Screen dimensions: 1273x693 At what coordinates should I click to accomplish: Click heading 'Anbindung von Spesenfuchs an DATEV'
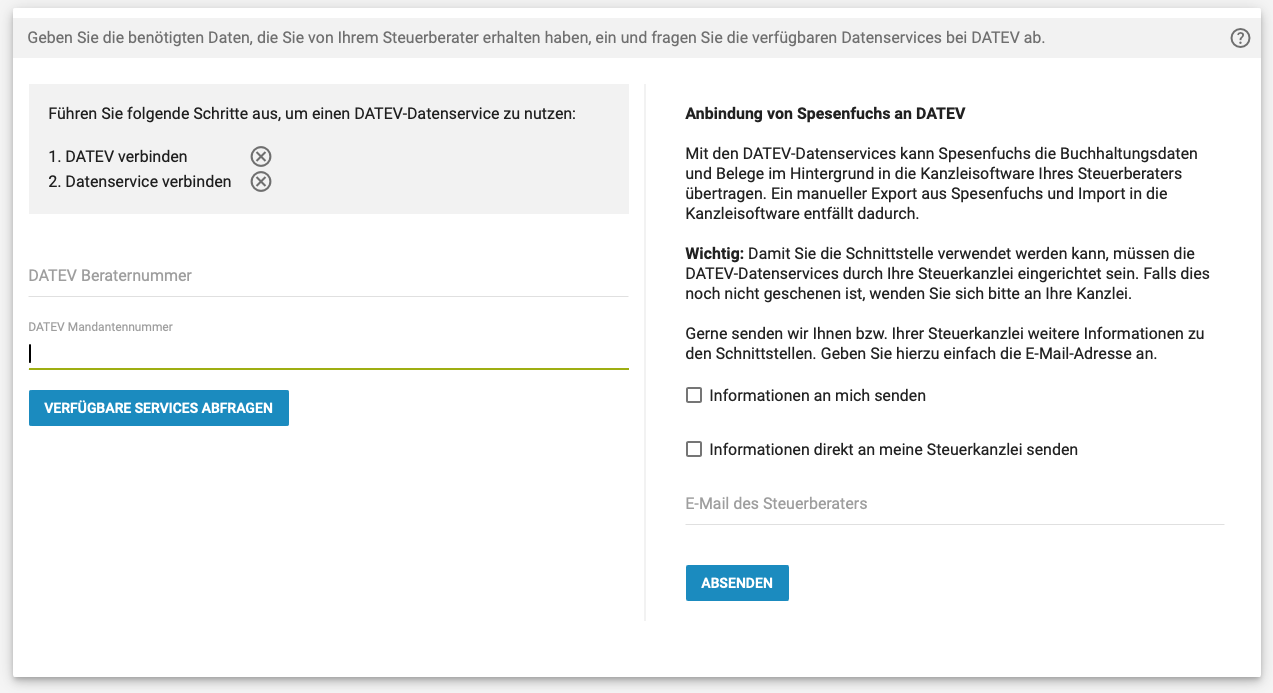[x=825, y=113]
